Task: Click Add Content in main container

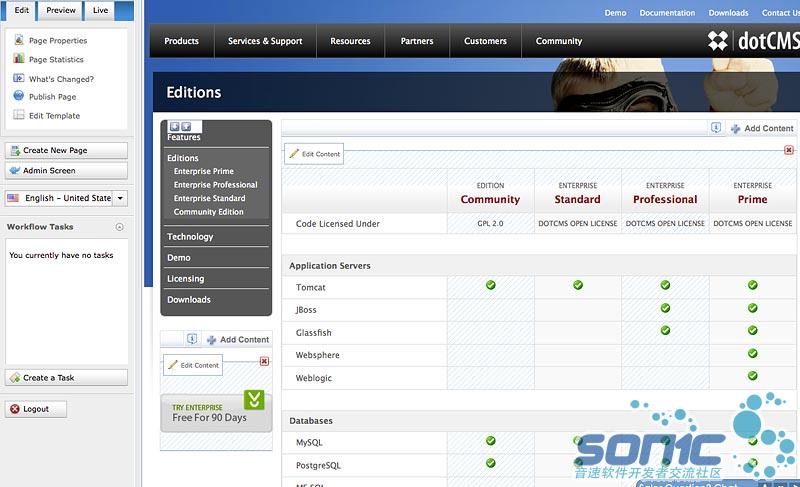Action: pos(762,129)
